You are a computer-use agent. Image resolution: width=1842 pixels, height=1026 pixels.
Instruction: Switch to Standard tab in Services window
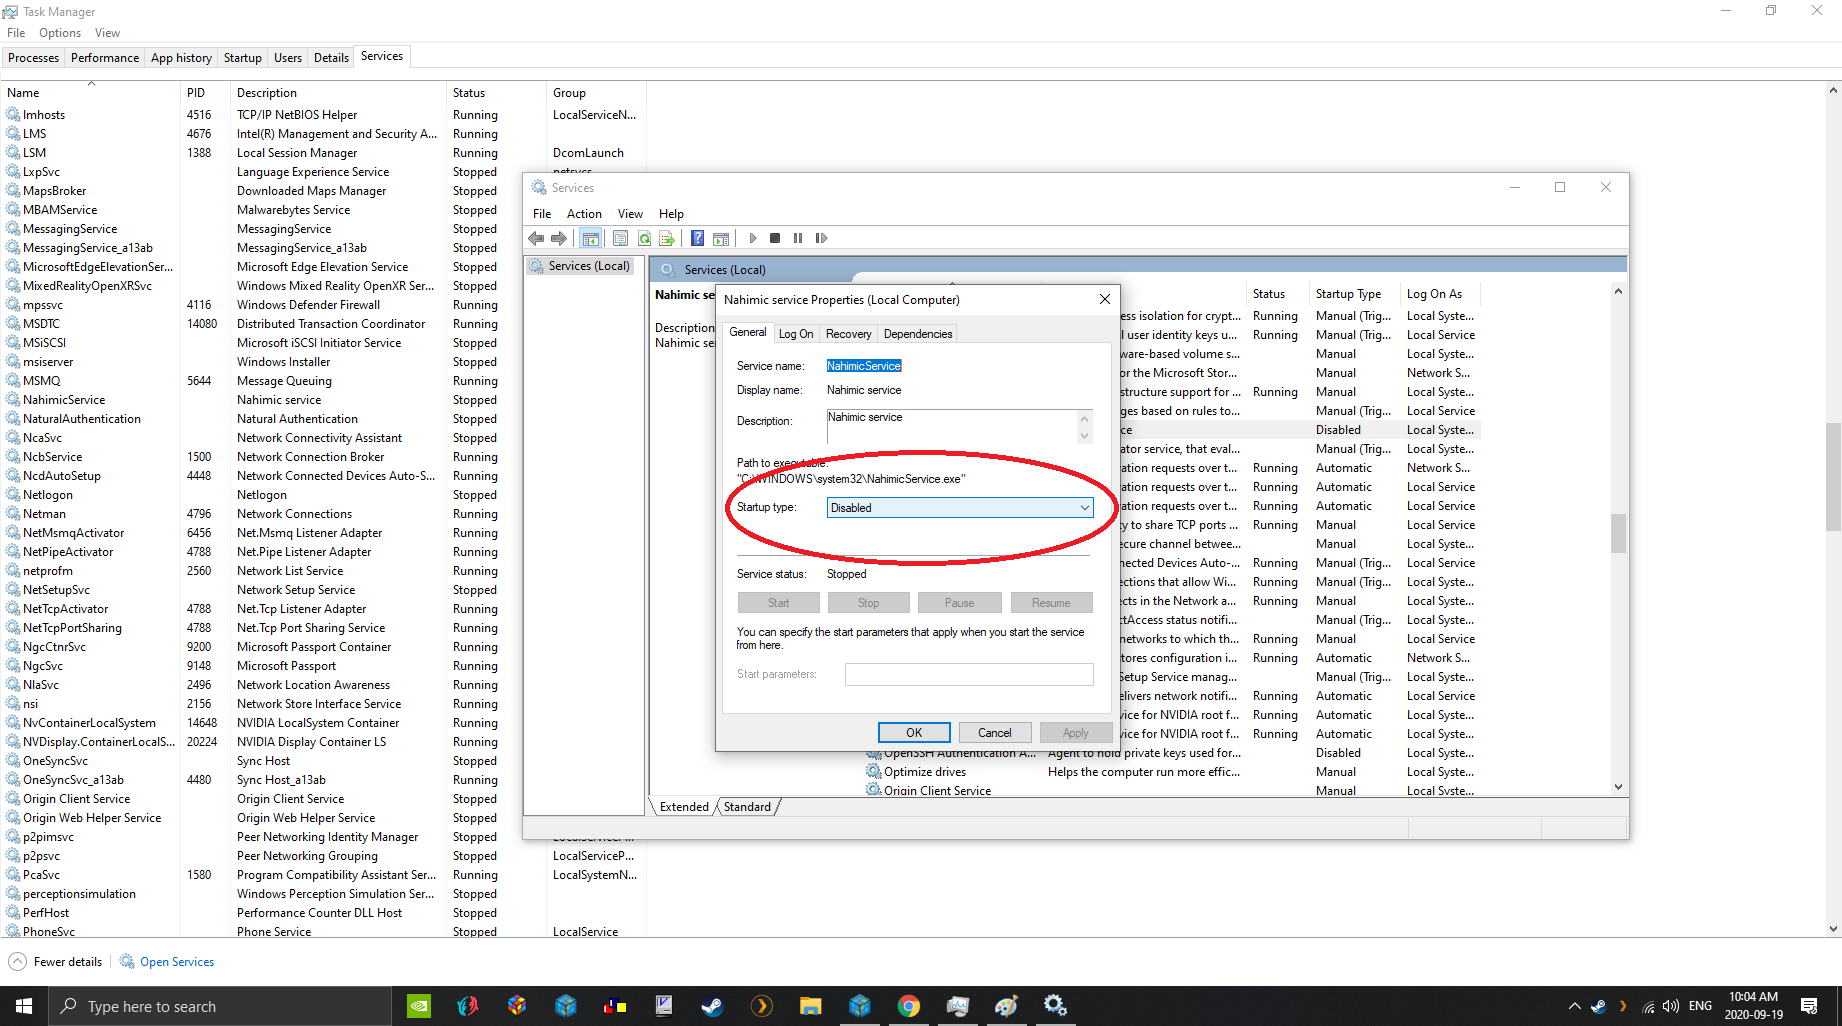pos(747,807)
